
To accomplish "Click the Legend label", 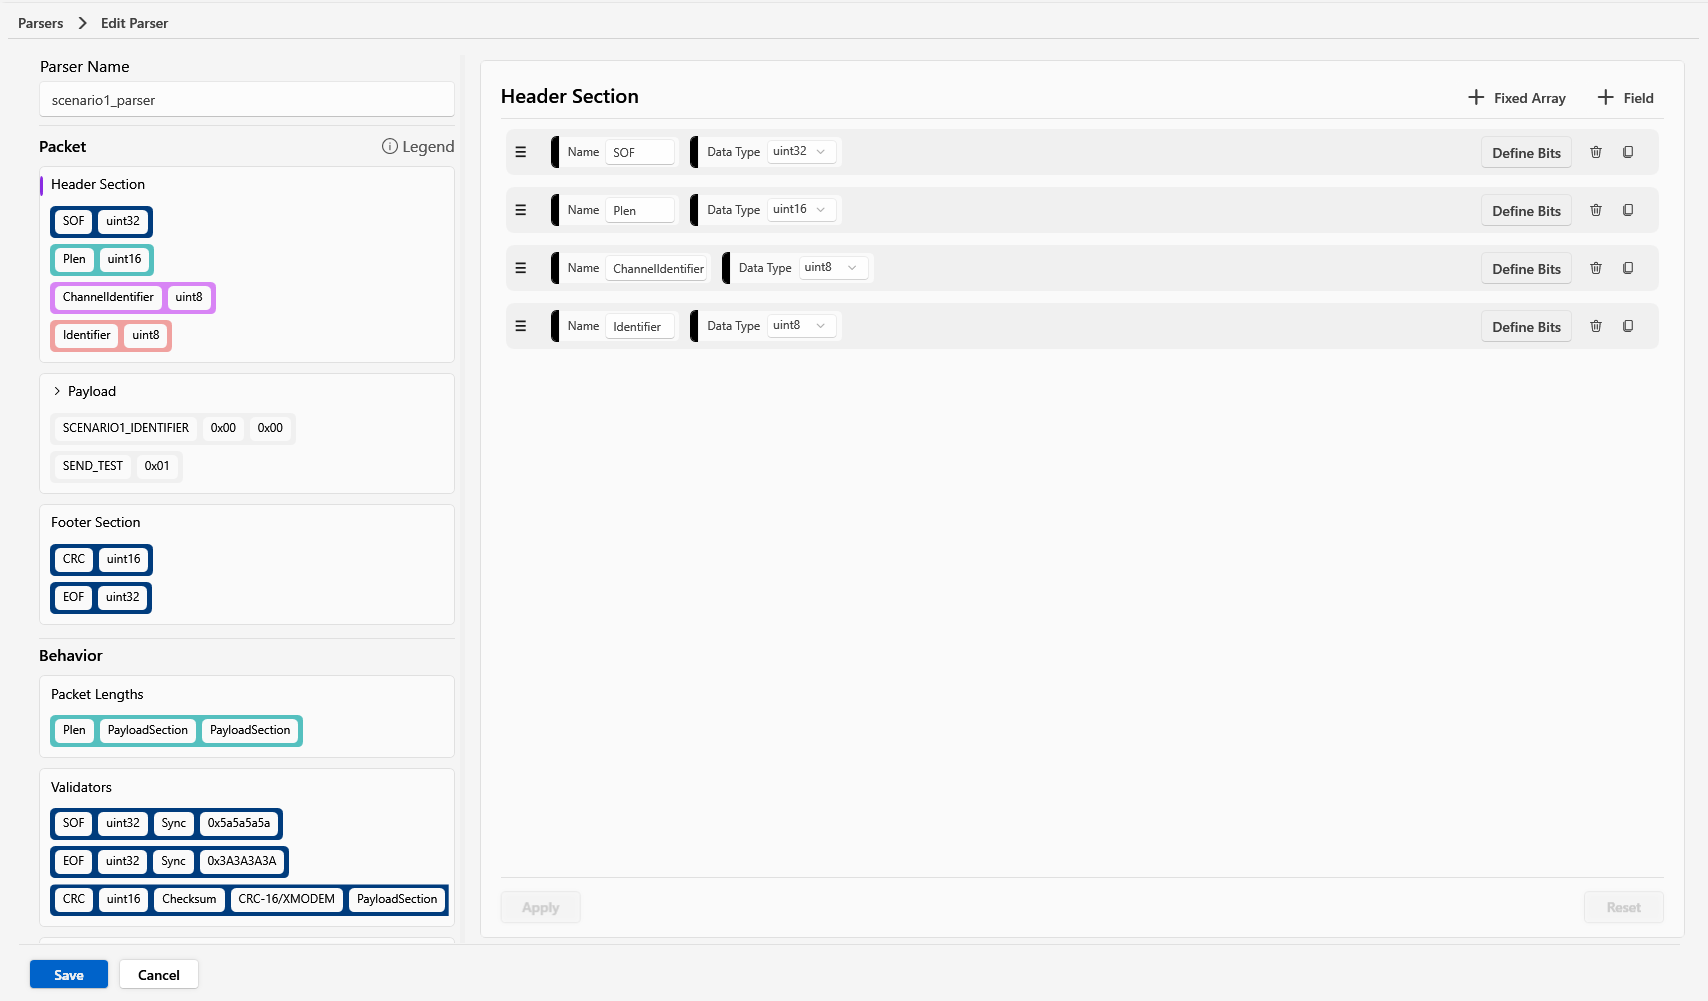I will [x=428, y=146].
